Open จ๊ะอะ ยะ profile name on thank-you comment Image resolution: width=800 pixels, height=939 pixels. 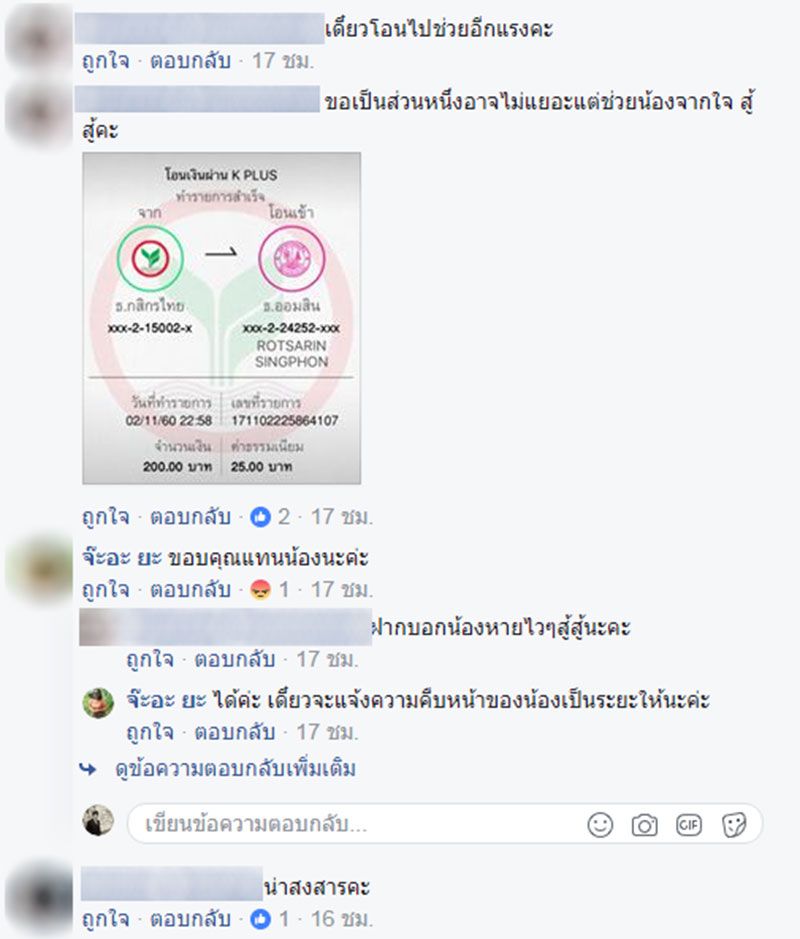coord(122,558)
